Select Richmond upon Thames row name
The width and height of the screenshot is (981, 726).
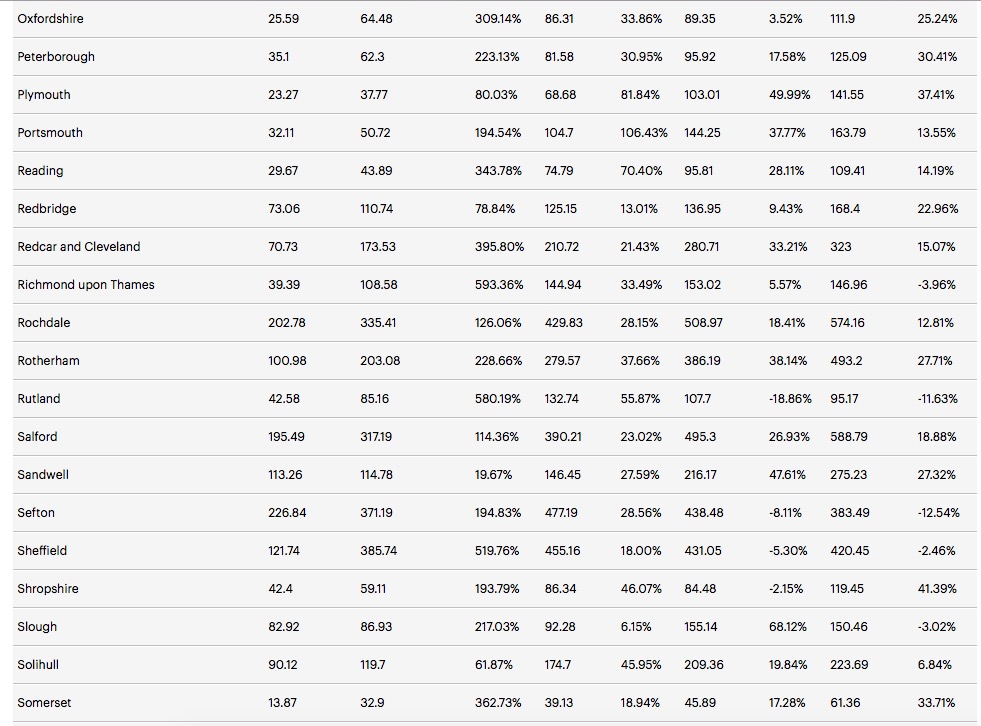tap(86, 285)
